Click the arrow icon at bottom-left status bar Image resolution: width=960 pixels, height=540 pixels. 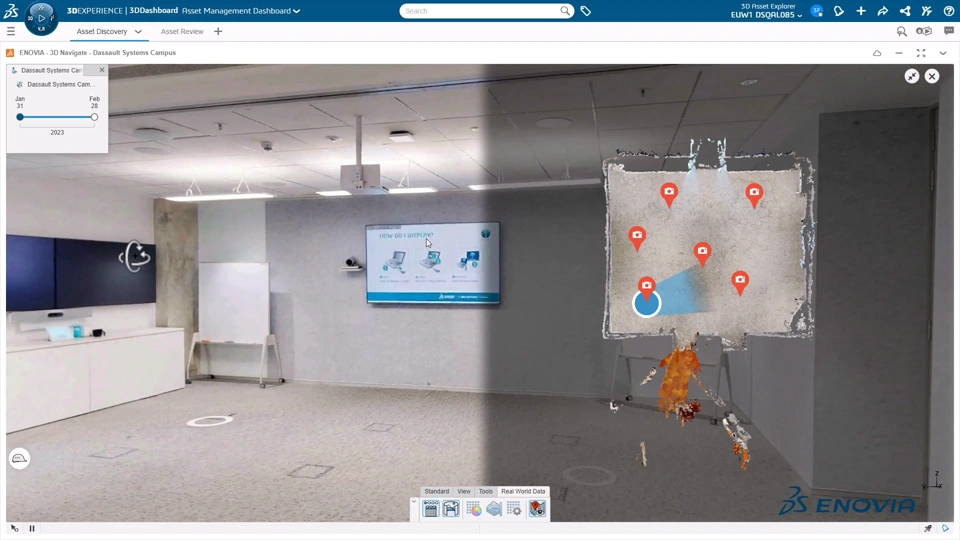(x=15, y=528)
